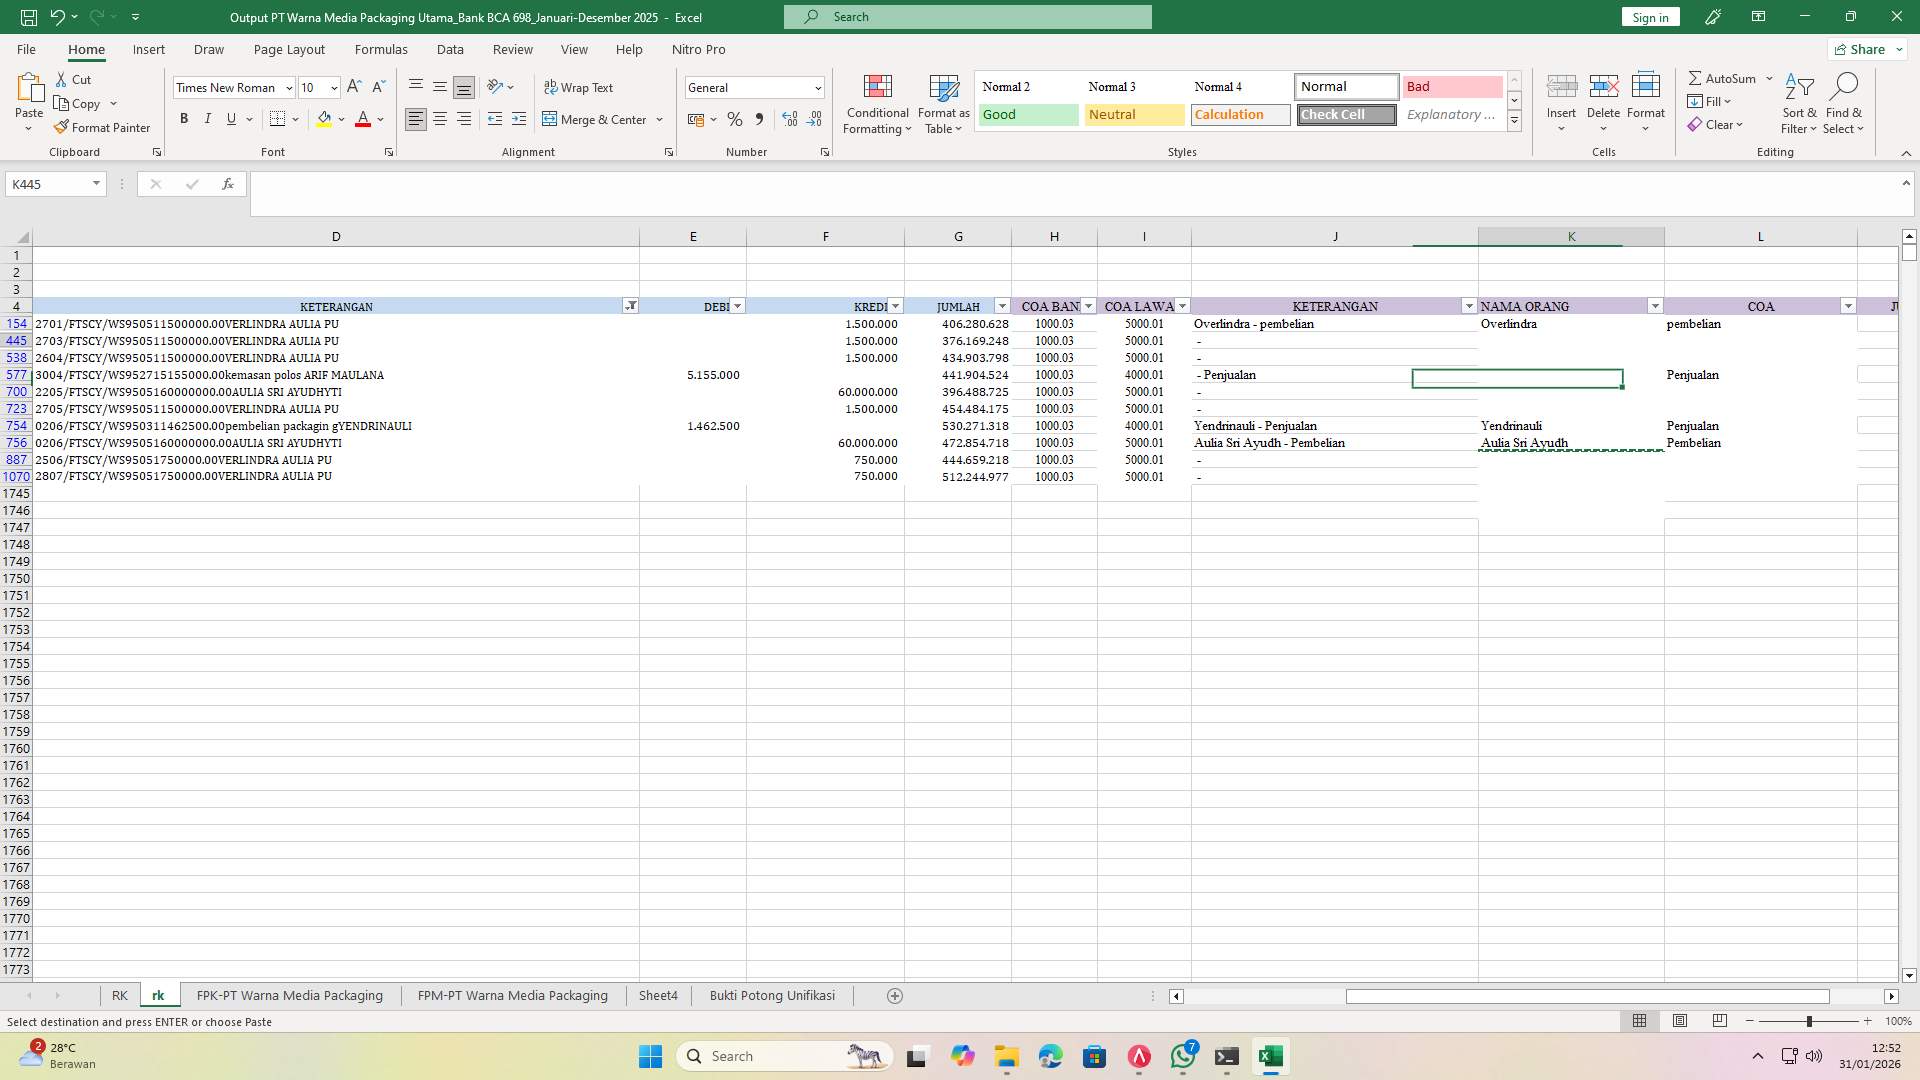Click the Merge & Center icon
This screenshot has width=1920, height=1080.
coord(550,119)
